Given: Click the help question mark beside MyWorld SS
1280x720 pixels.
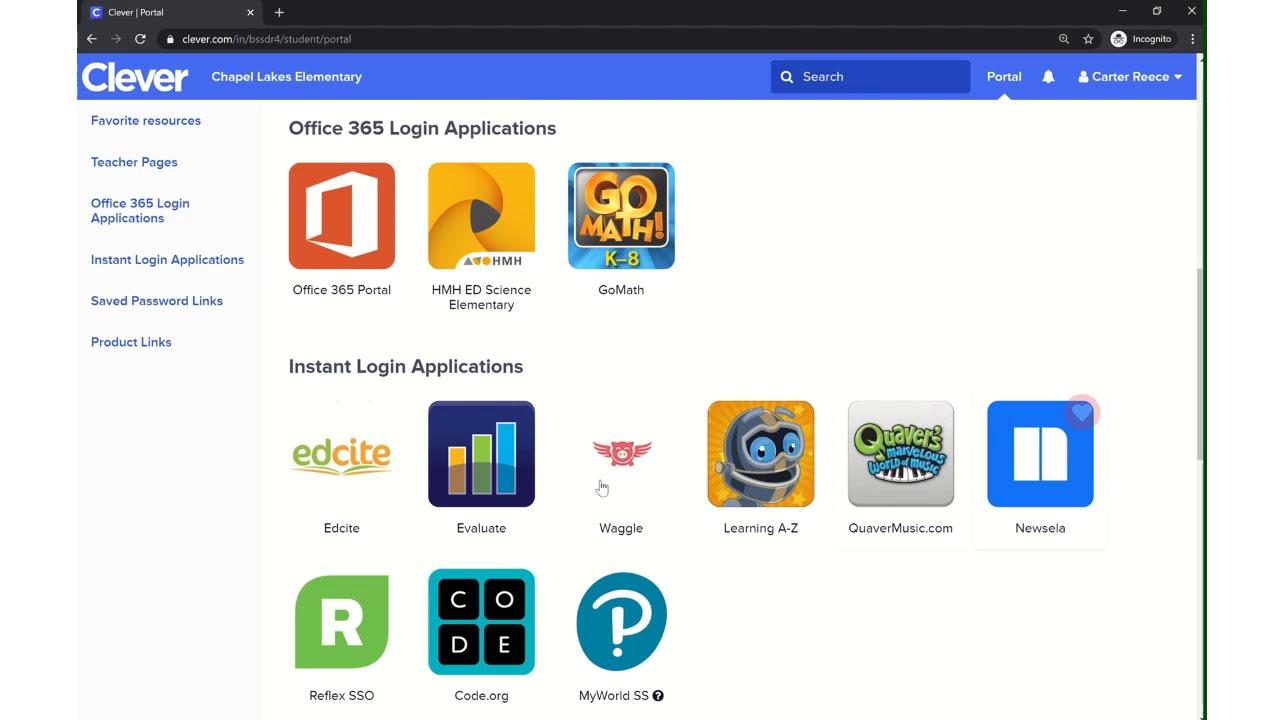Looking at the screenshot, I should click(658, 696).
